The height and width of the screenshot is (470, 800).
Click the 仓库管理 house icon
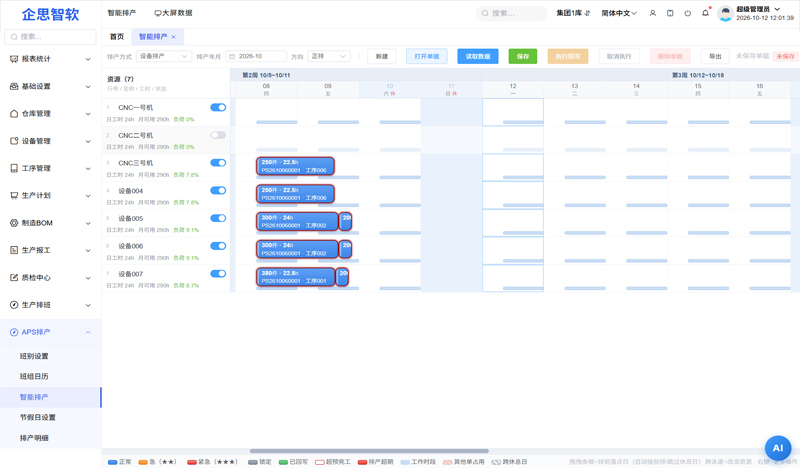14,113
